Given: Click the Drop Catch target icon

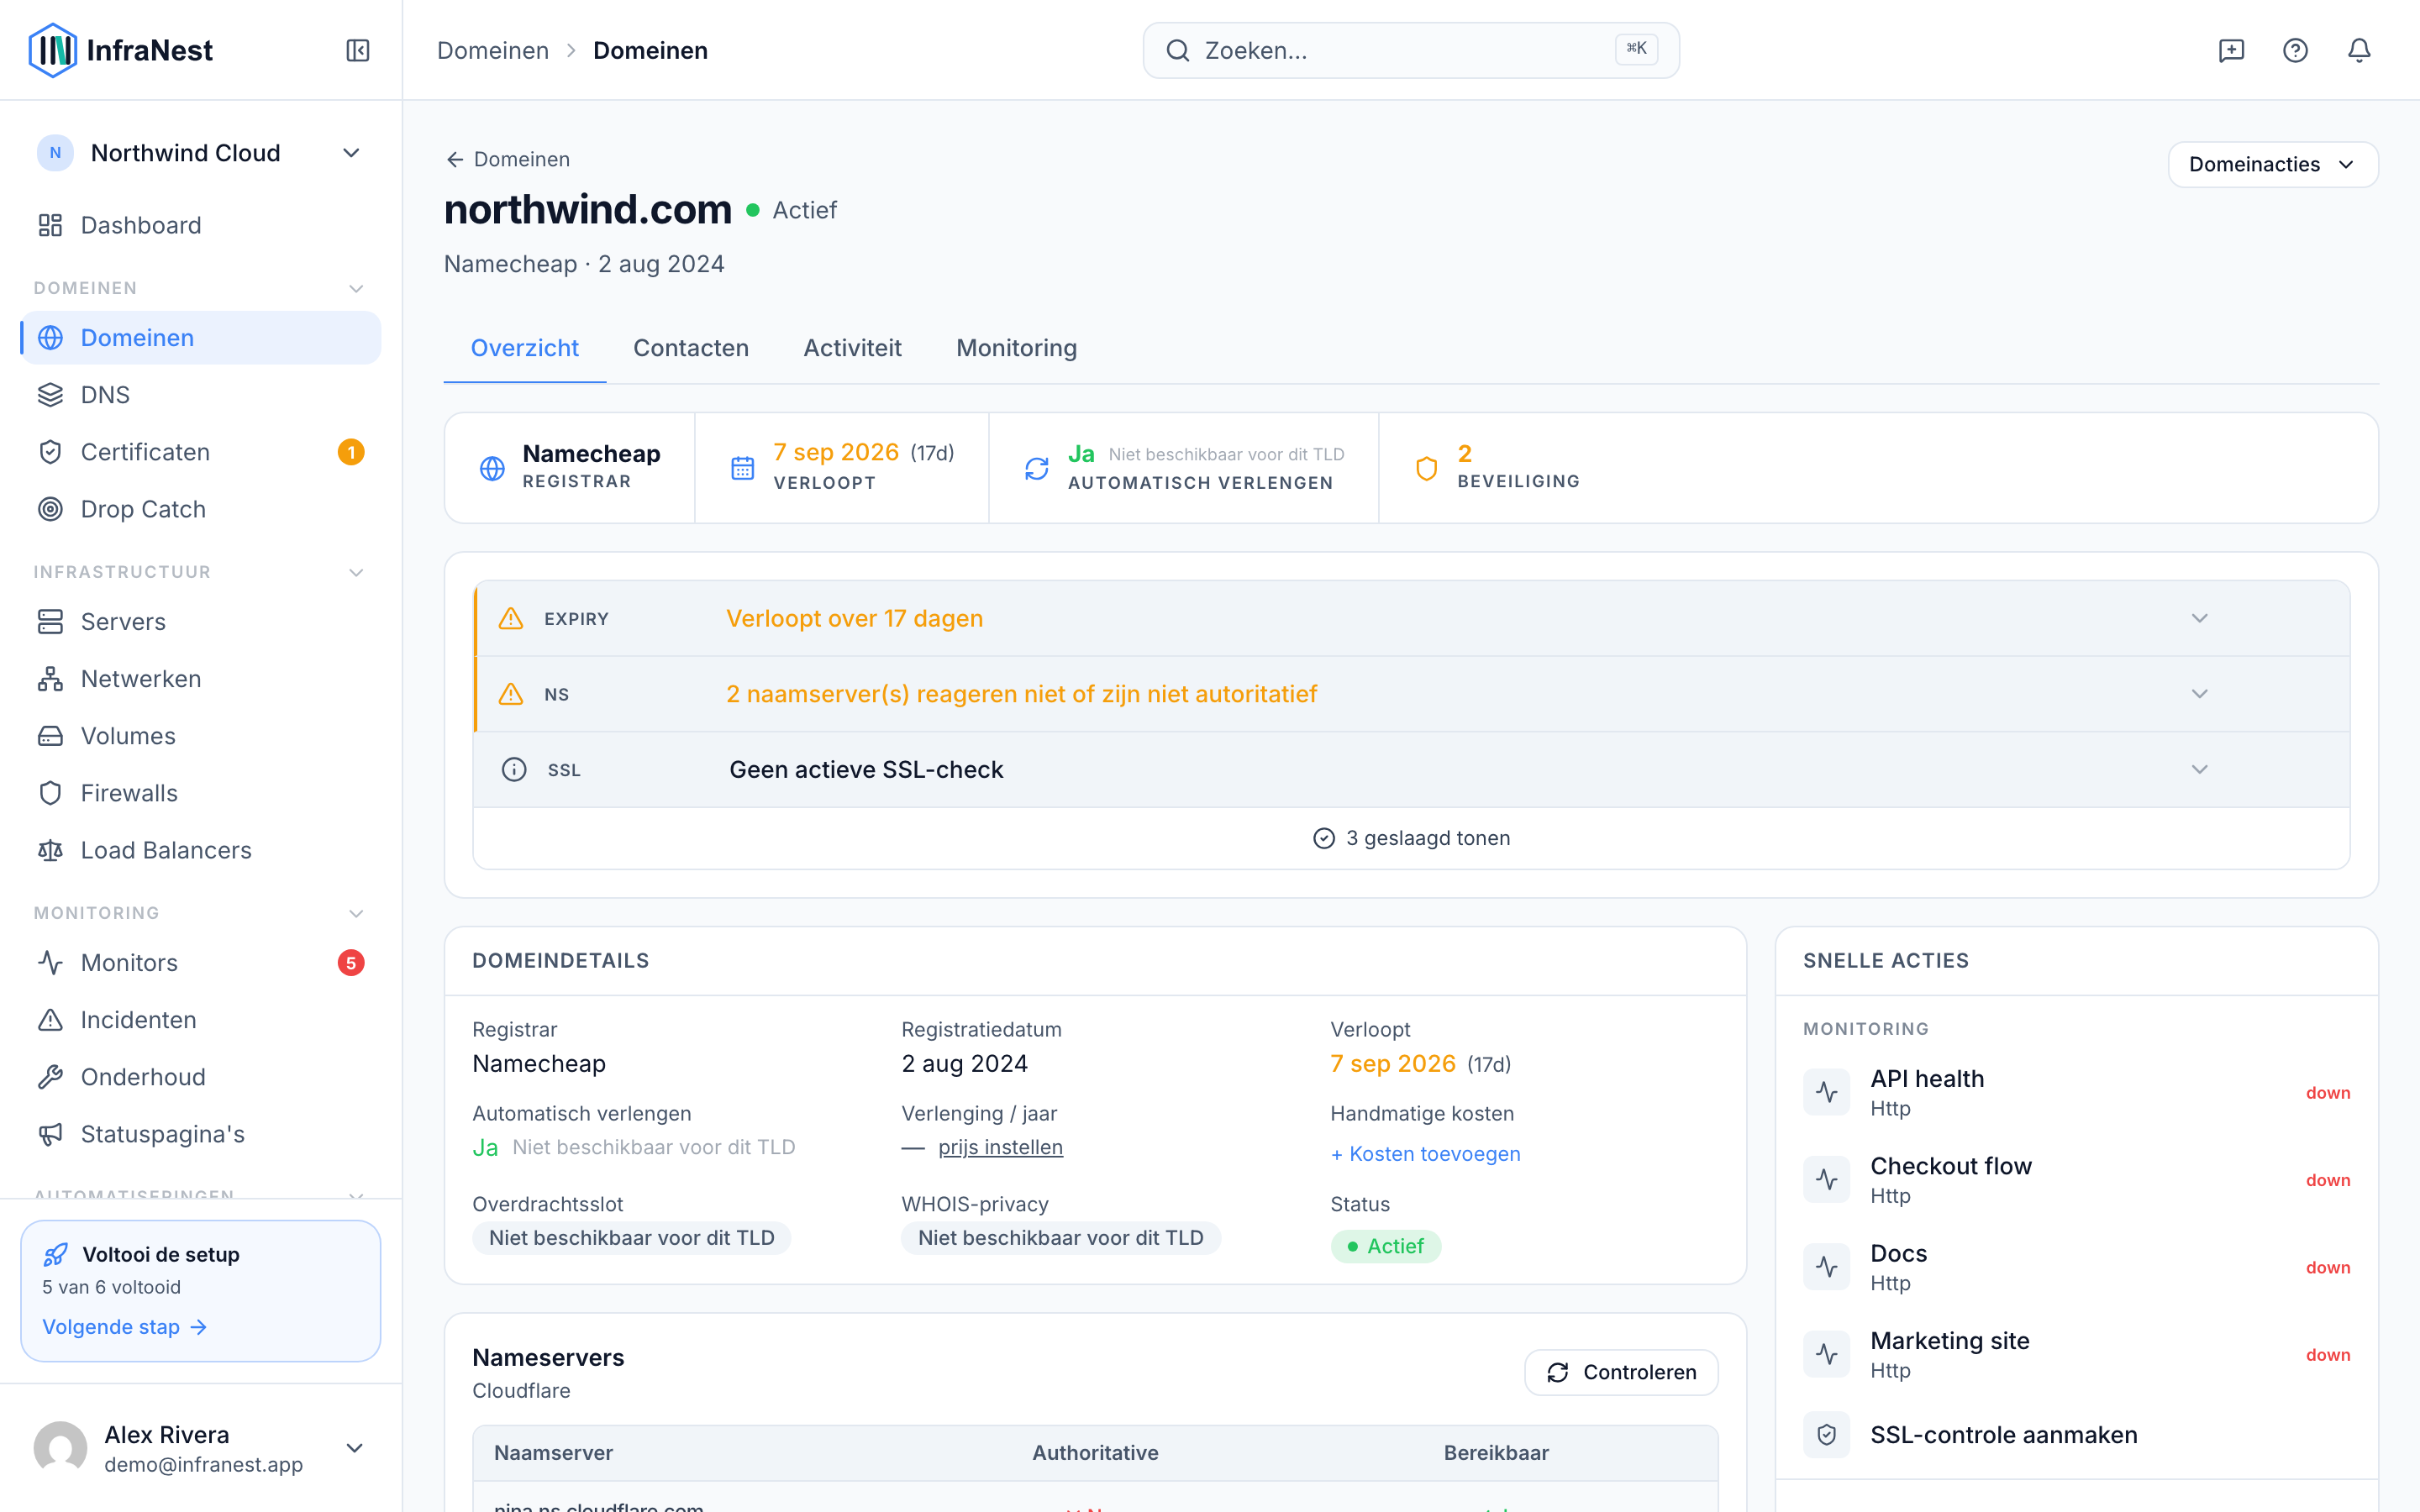Looking at the screenshot, I should [x=50, y=509].
